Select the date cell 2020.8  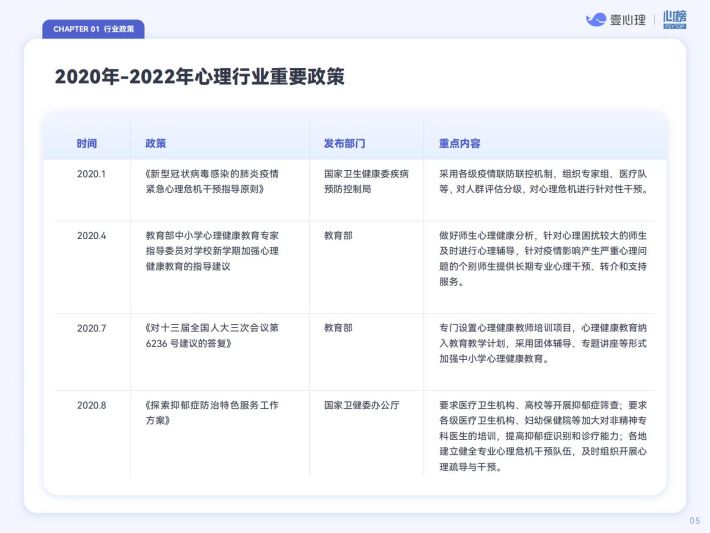(x=91, y=405)
